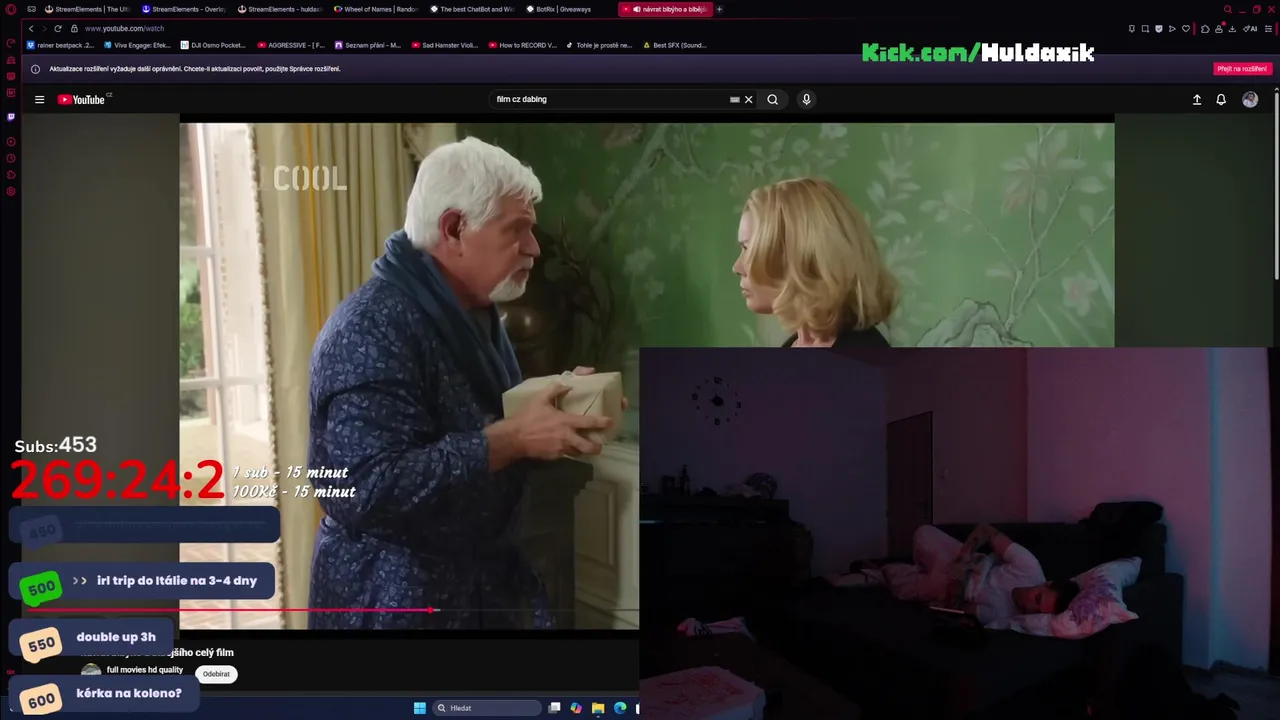Reload the page with the refresh icon

58,28
